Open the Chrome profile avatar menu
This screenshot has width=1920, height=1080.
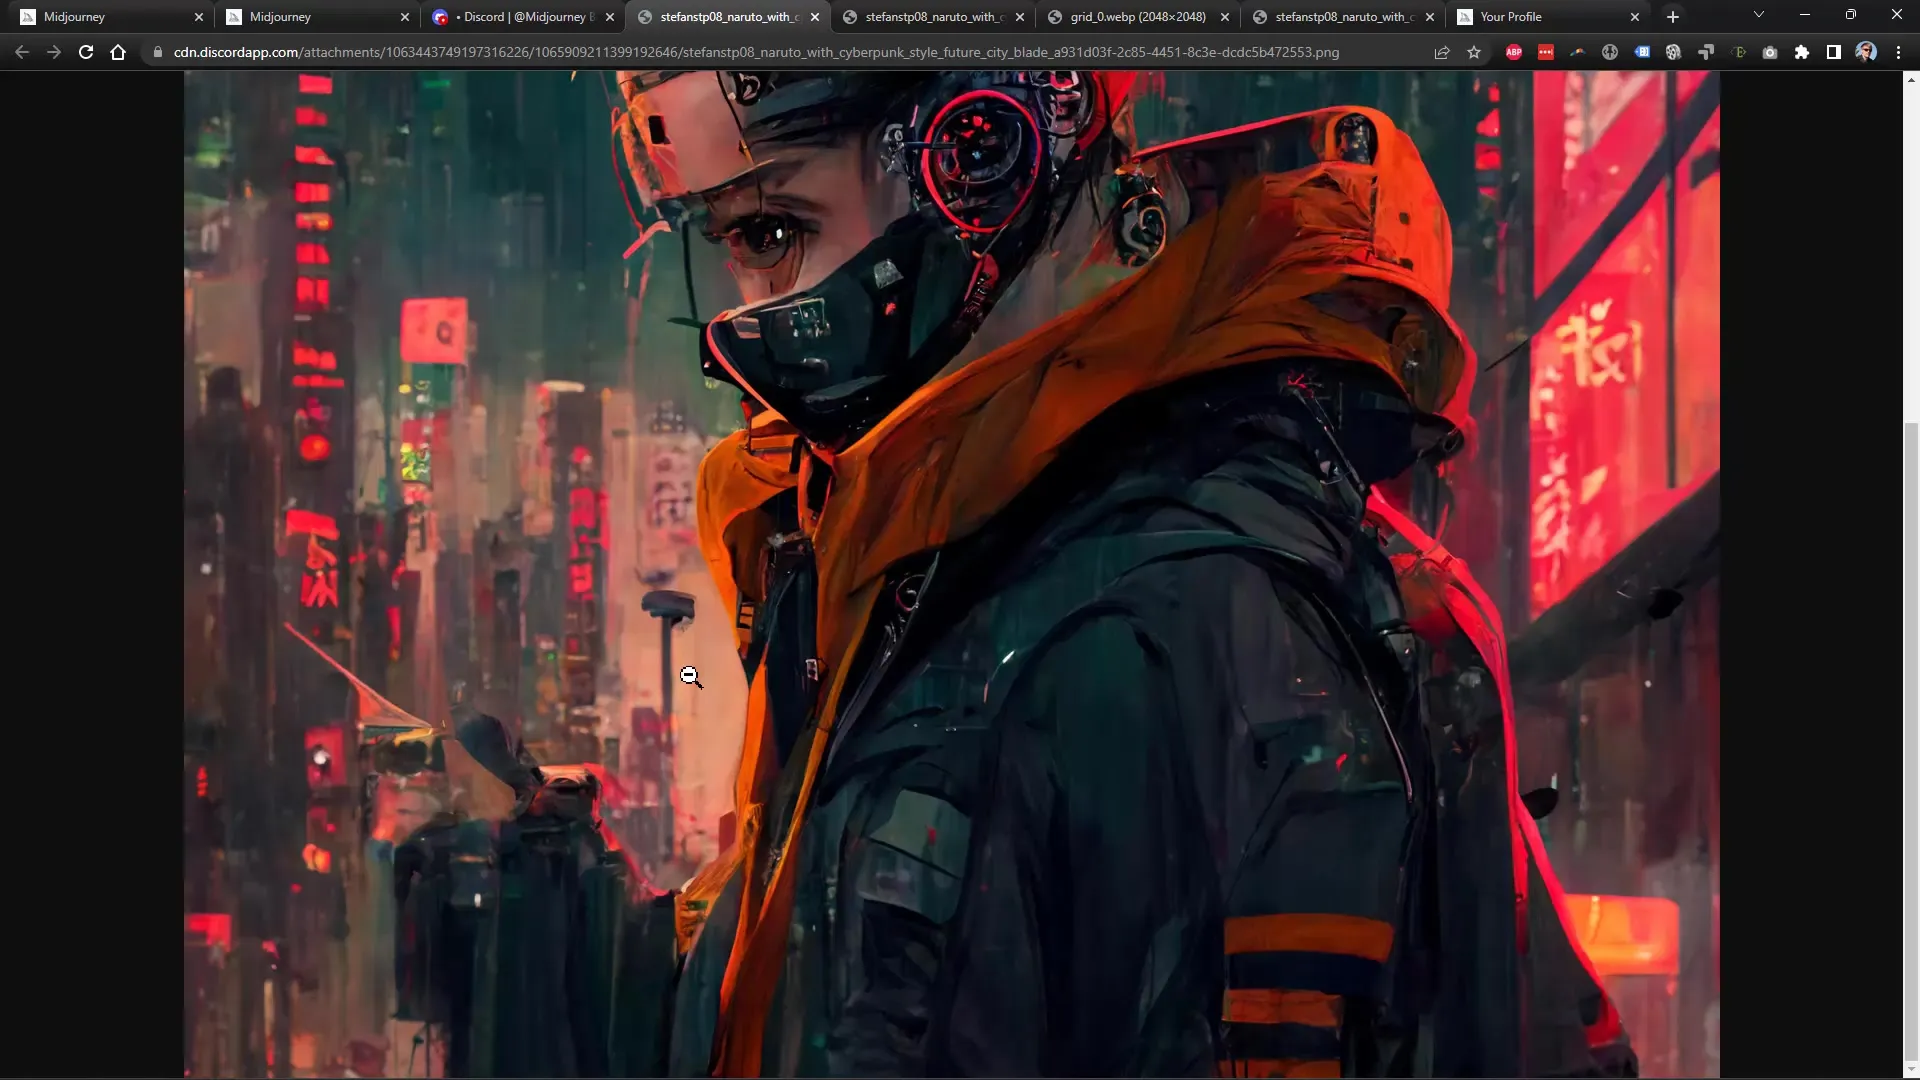click(x=1866, y=52)
